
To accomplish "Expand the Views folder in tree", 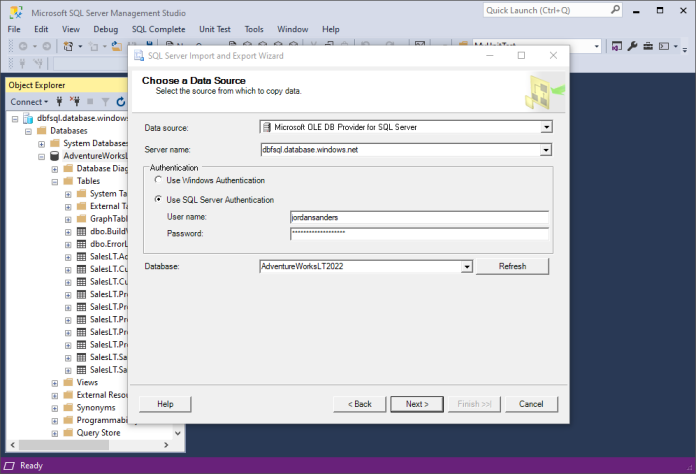I will pyautogui.click(x=55, y=382).
